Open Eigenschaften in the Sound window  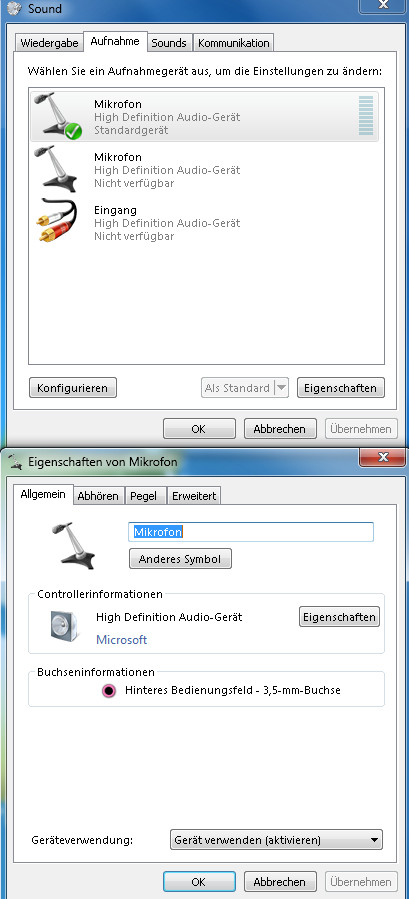click(x=341, y=388)
